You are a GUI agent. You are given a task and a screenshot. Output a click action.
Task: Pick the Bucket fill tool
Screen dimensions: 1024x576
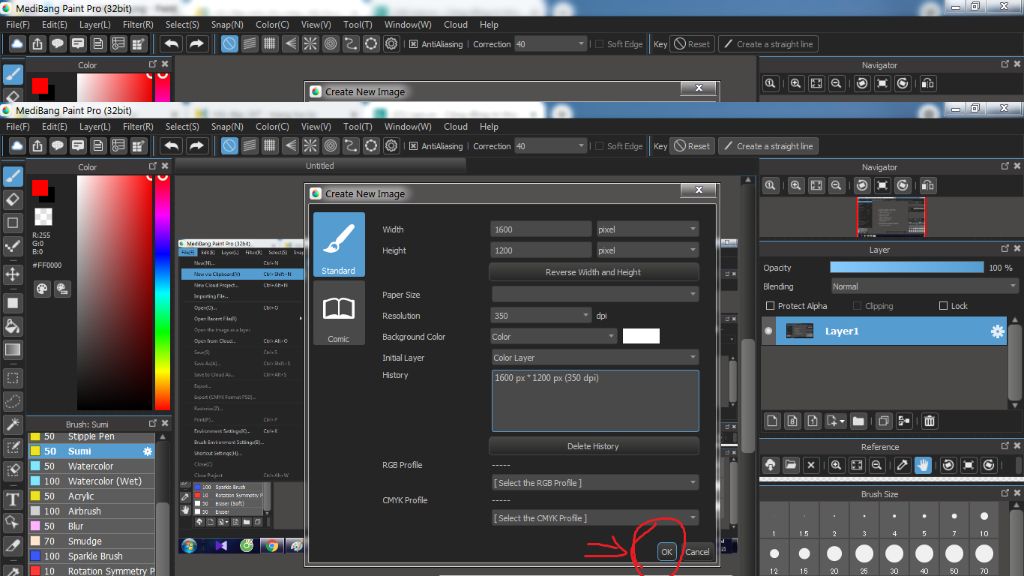coord(12,327)
